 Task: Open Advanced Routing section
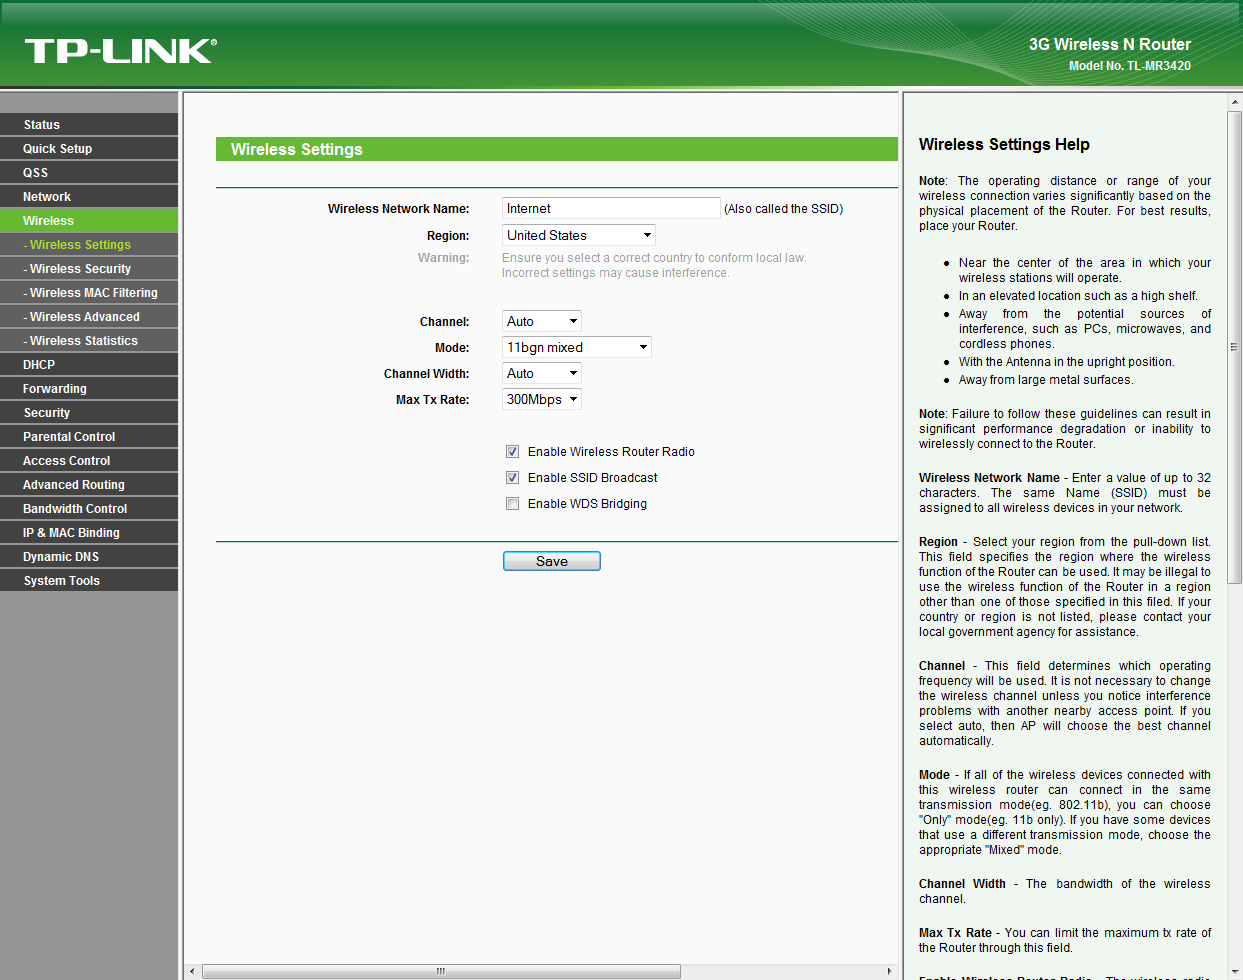click(x=89, y=485)
